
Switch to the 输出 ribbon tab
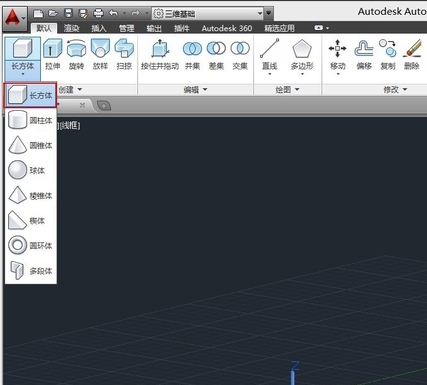point(154,28)
